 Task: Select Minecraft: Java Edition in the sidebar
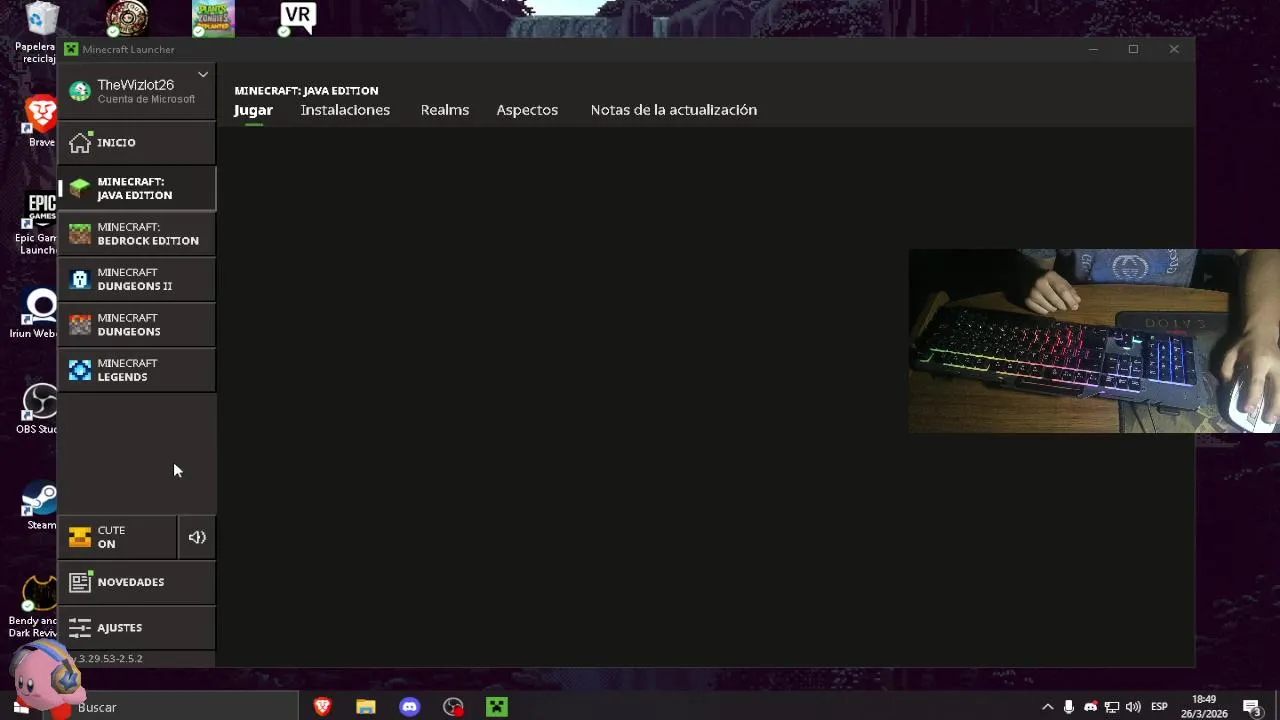click(x=137, y=188)
